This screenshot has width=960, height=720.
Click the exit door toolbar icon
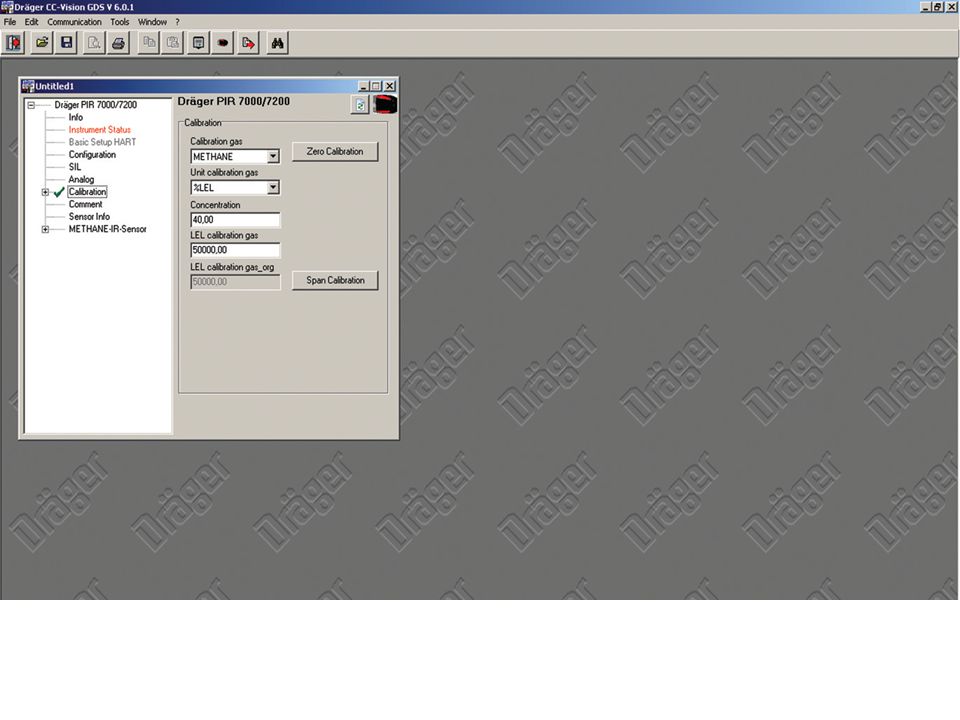pyautogui.click(x=13, y=43)
